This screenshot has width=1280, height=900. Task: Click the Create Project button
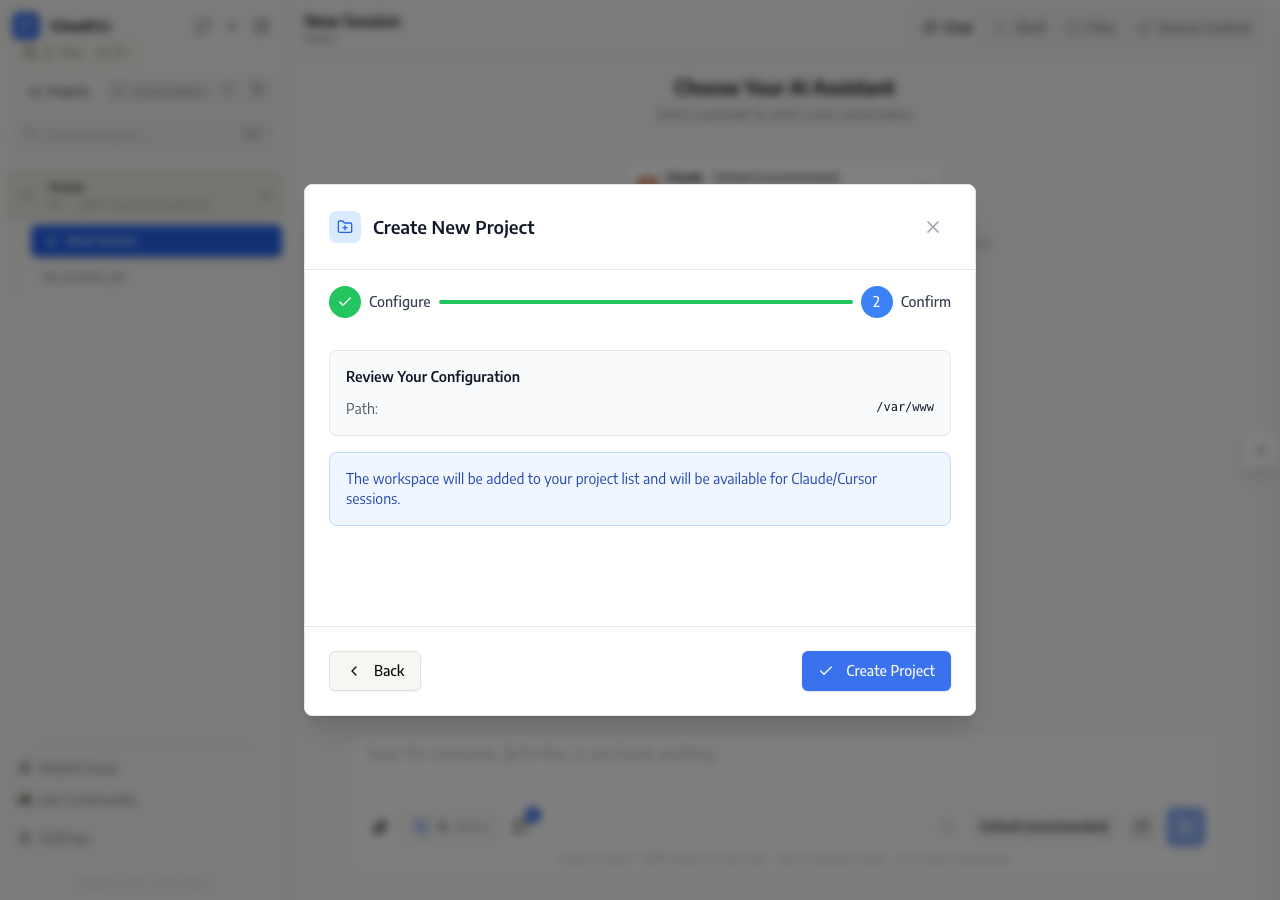(x=876, y=671)
